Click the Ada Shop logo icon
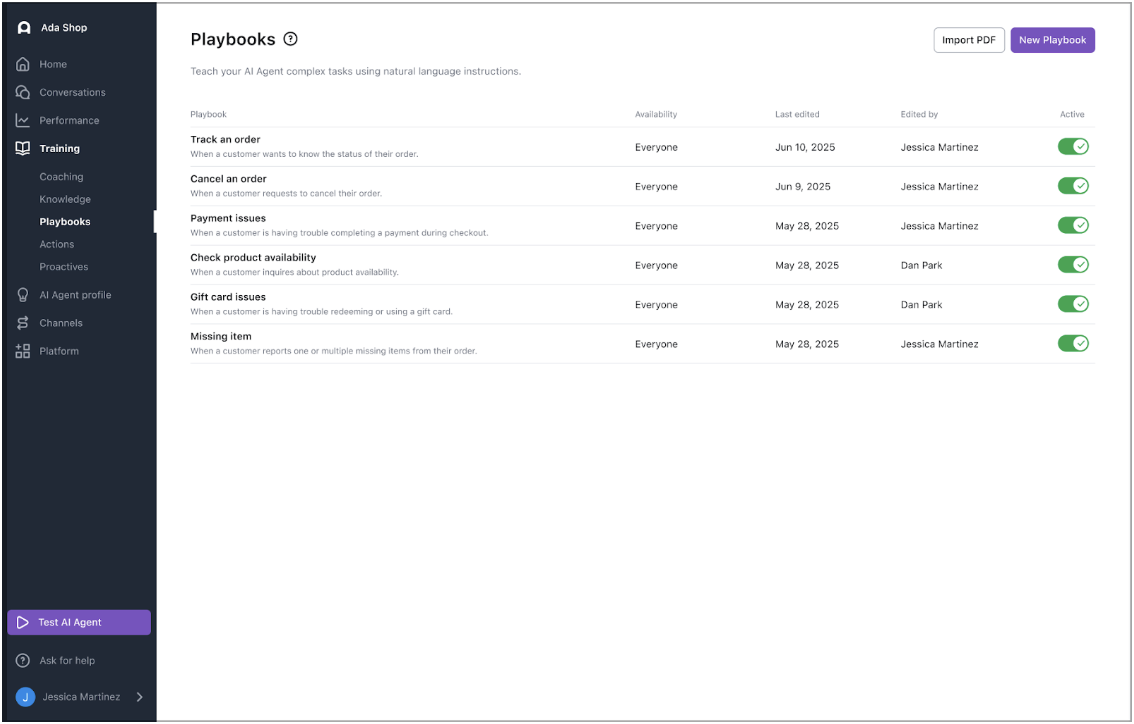 click(24, 27)
